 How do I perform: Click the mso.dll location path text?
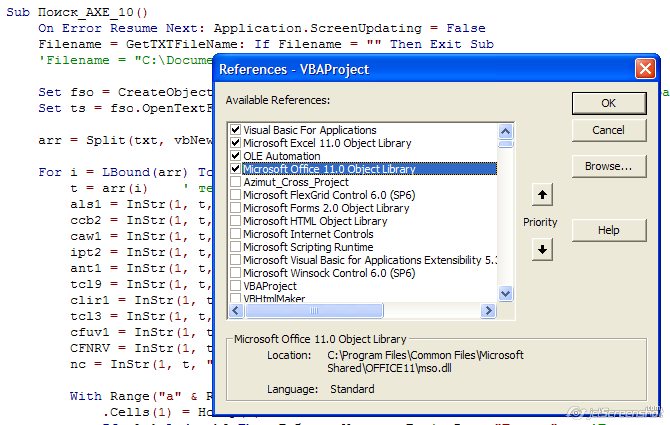pos(425,361)
